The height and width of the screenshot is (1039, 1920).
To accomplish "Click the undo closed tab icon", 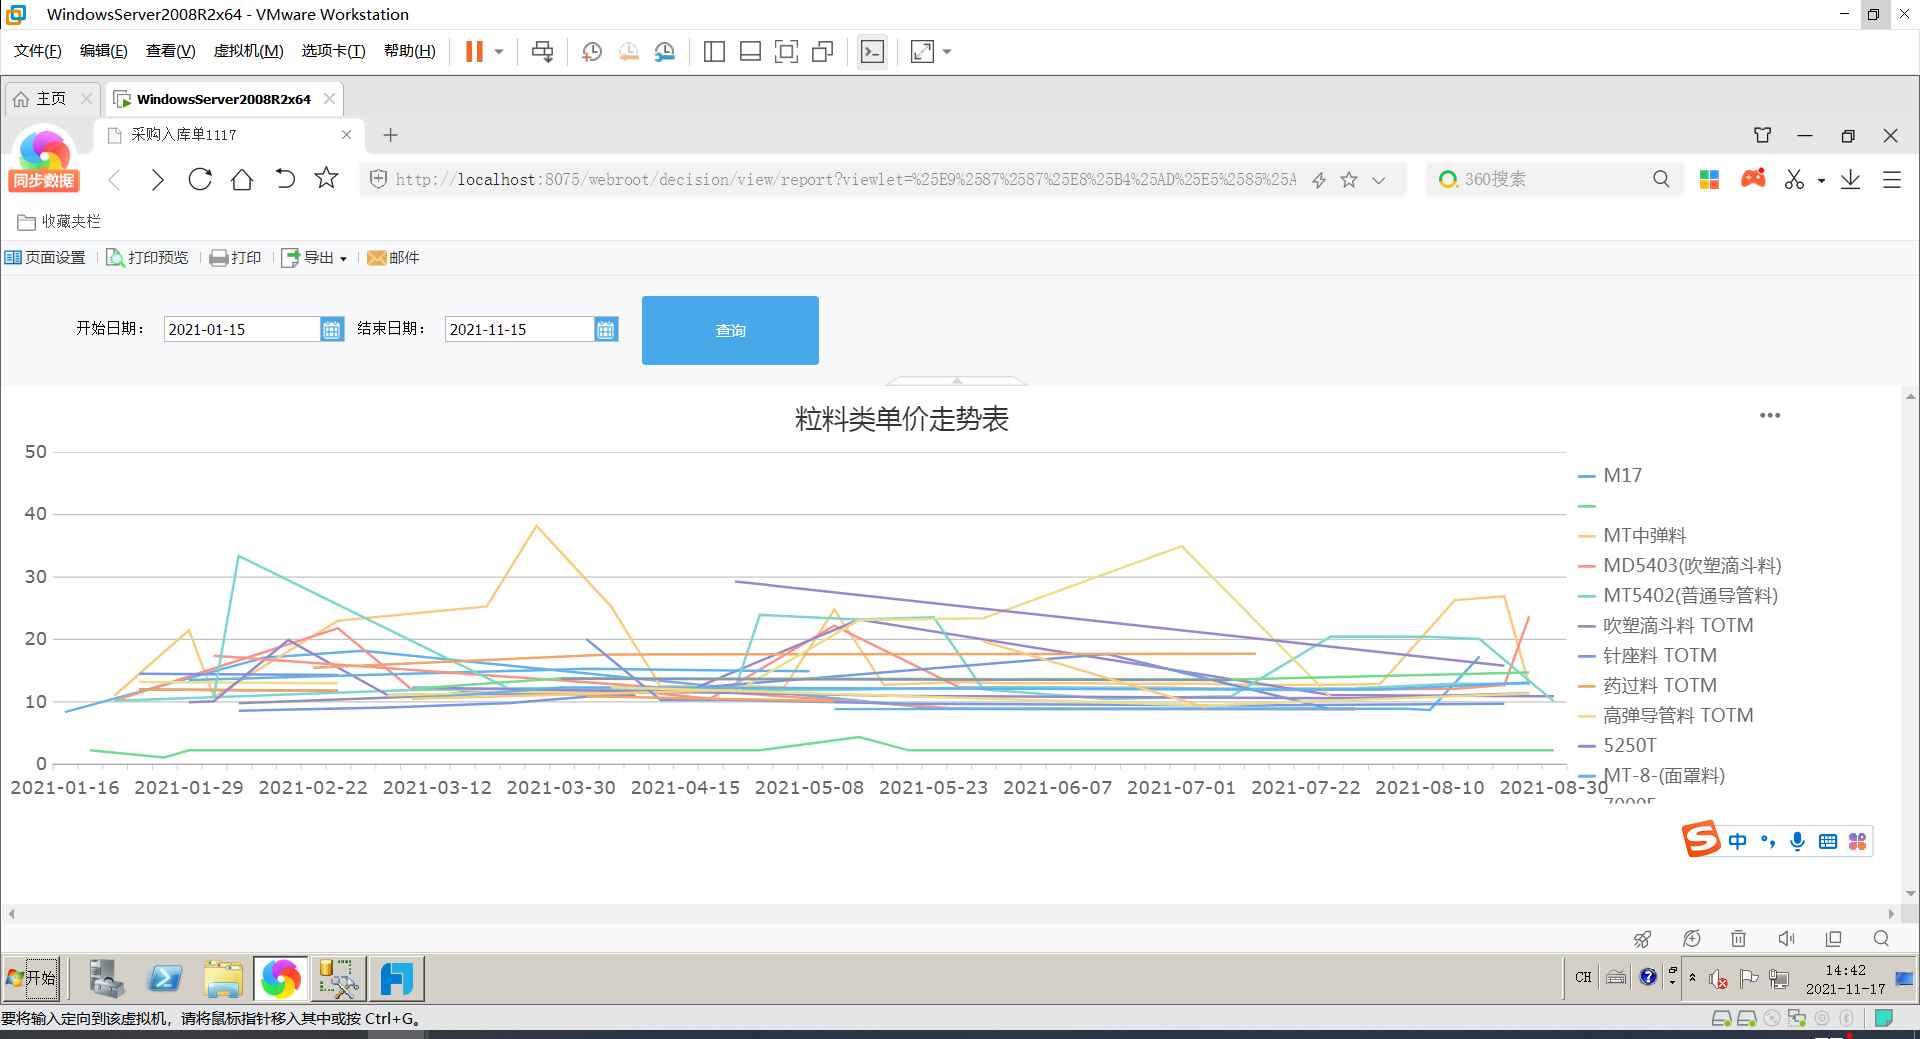I will coord(285,179).
